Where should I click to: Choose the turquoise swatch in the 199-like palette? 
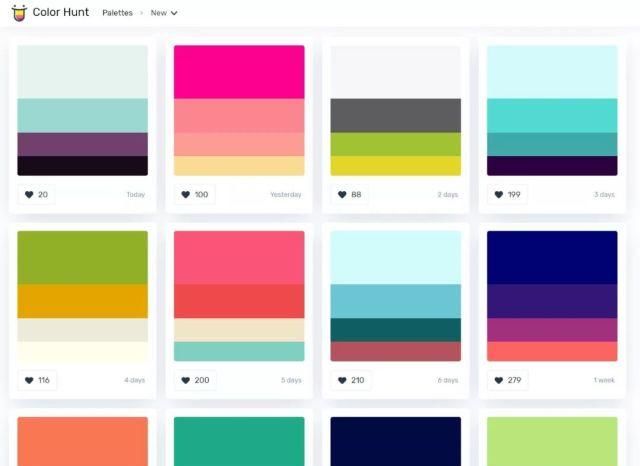tap(552, 116)
